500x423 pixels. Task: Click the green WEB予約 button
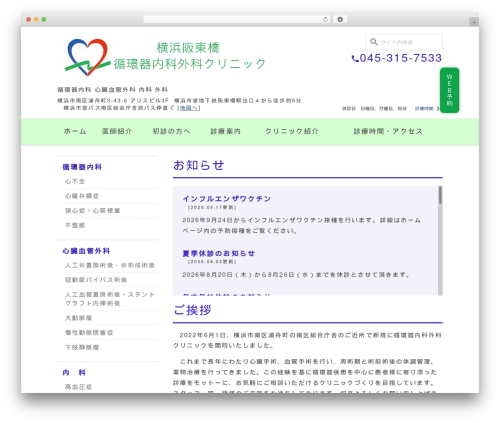click(449, 90)
